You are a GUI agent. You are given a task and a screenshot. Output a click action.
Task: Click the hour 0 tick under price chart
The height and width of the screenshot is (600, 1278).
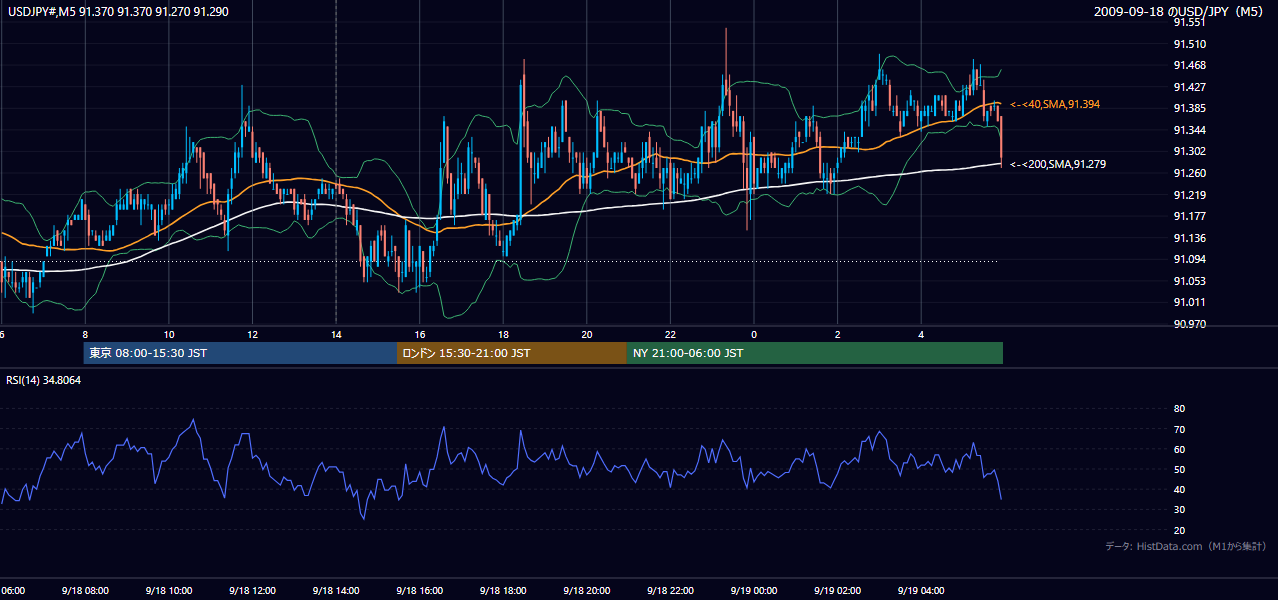(x=754, y=334)
